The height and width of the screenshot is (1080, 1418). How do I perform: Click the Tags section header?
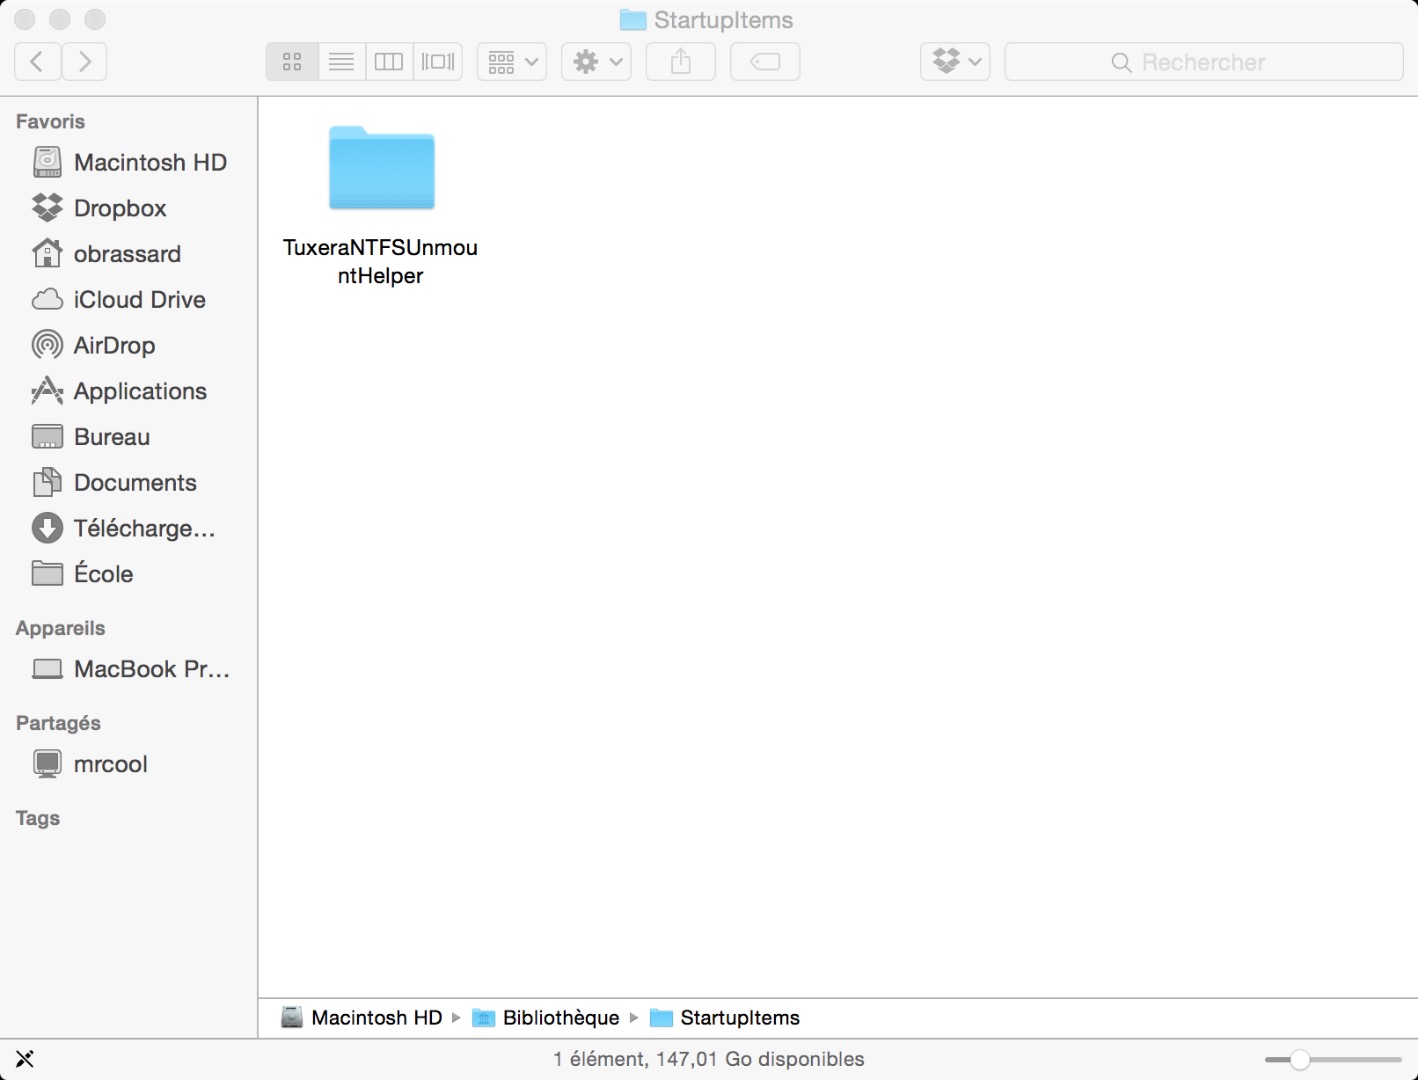[38, 818]
